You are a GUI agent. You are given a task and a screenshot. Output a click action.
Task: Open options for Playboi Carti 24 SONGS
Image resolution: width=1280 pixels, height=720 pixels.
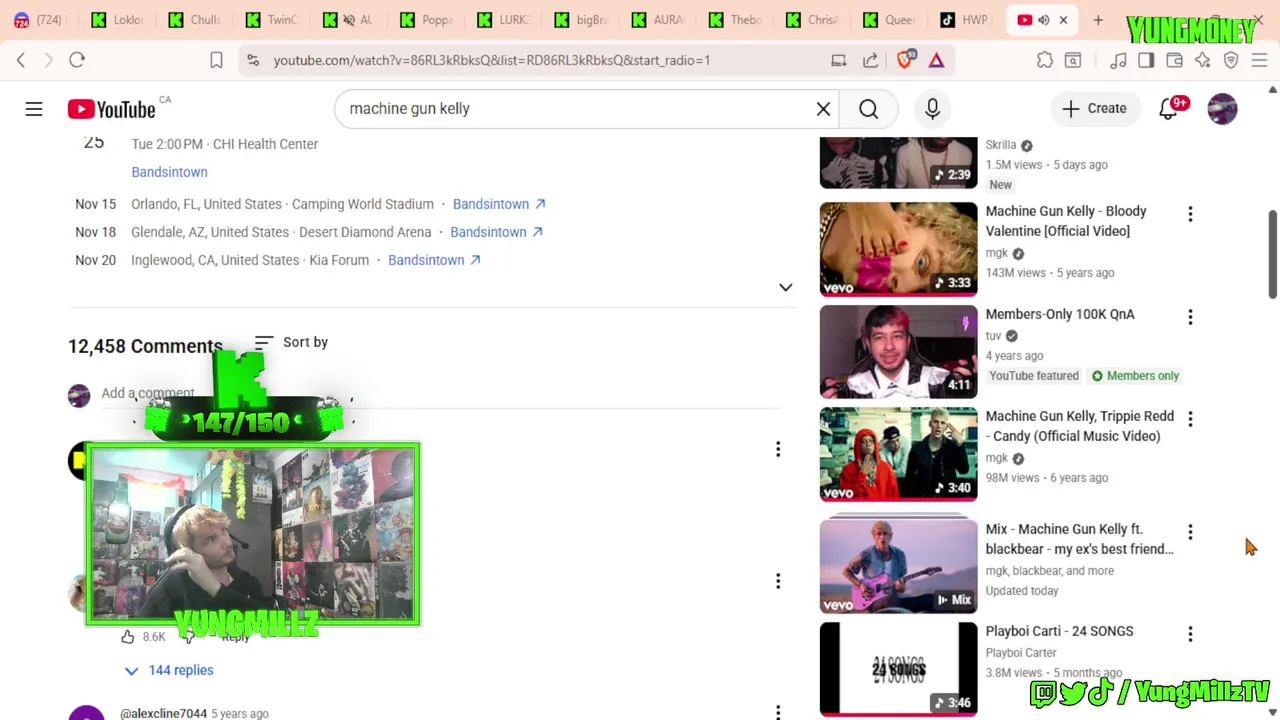pos(1190,634)
